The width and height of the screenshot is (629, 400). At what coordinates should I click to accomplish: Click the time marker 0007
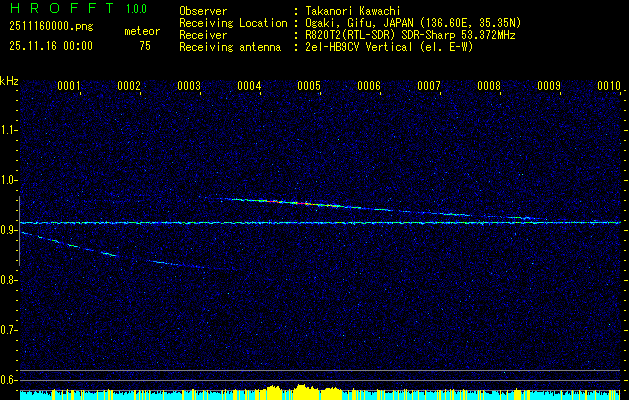(x=429, y=86)
